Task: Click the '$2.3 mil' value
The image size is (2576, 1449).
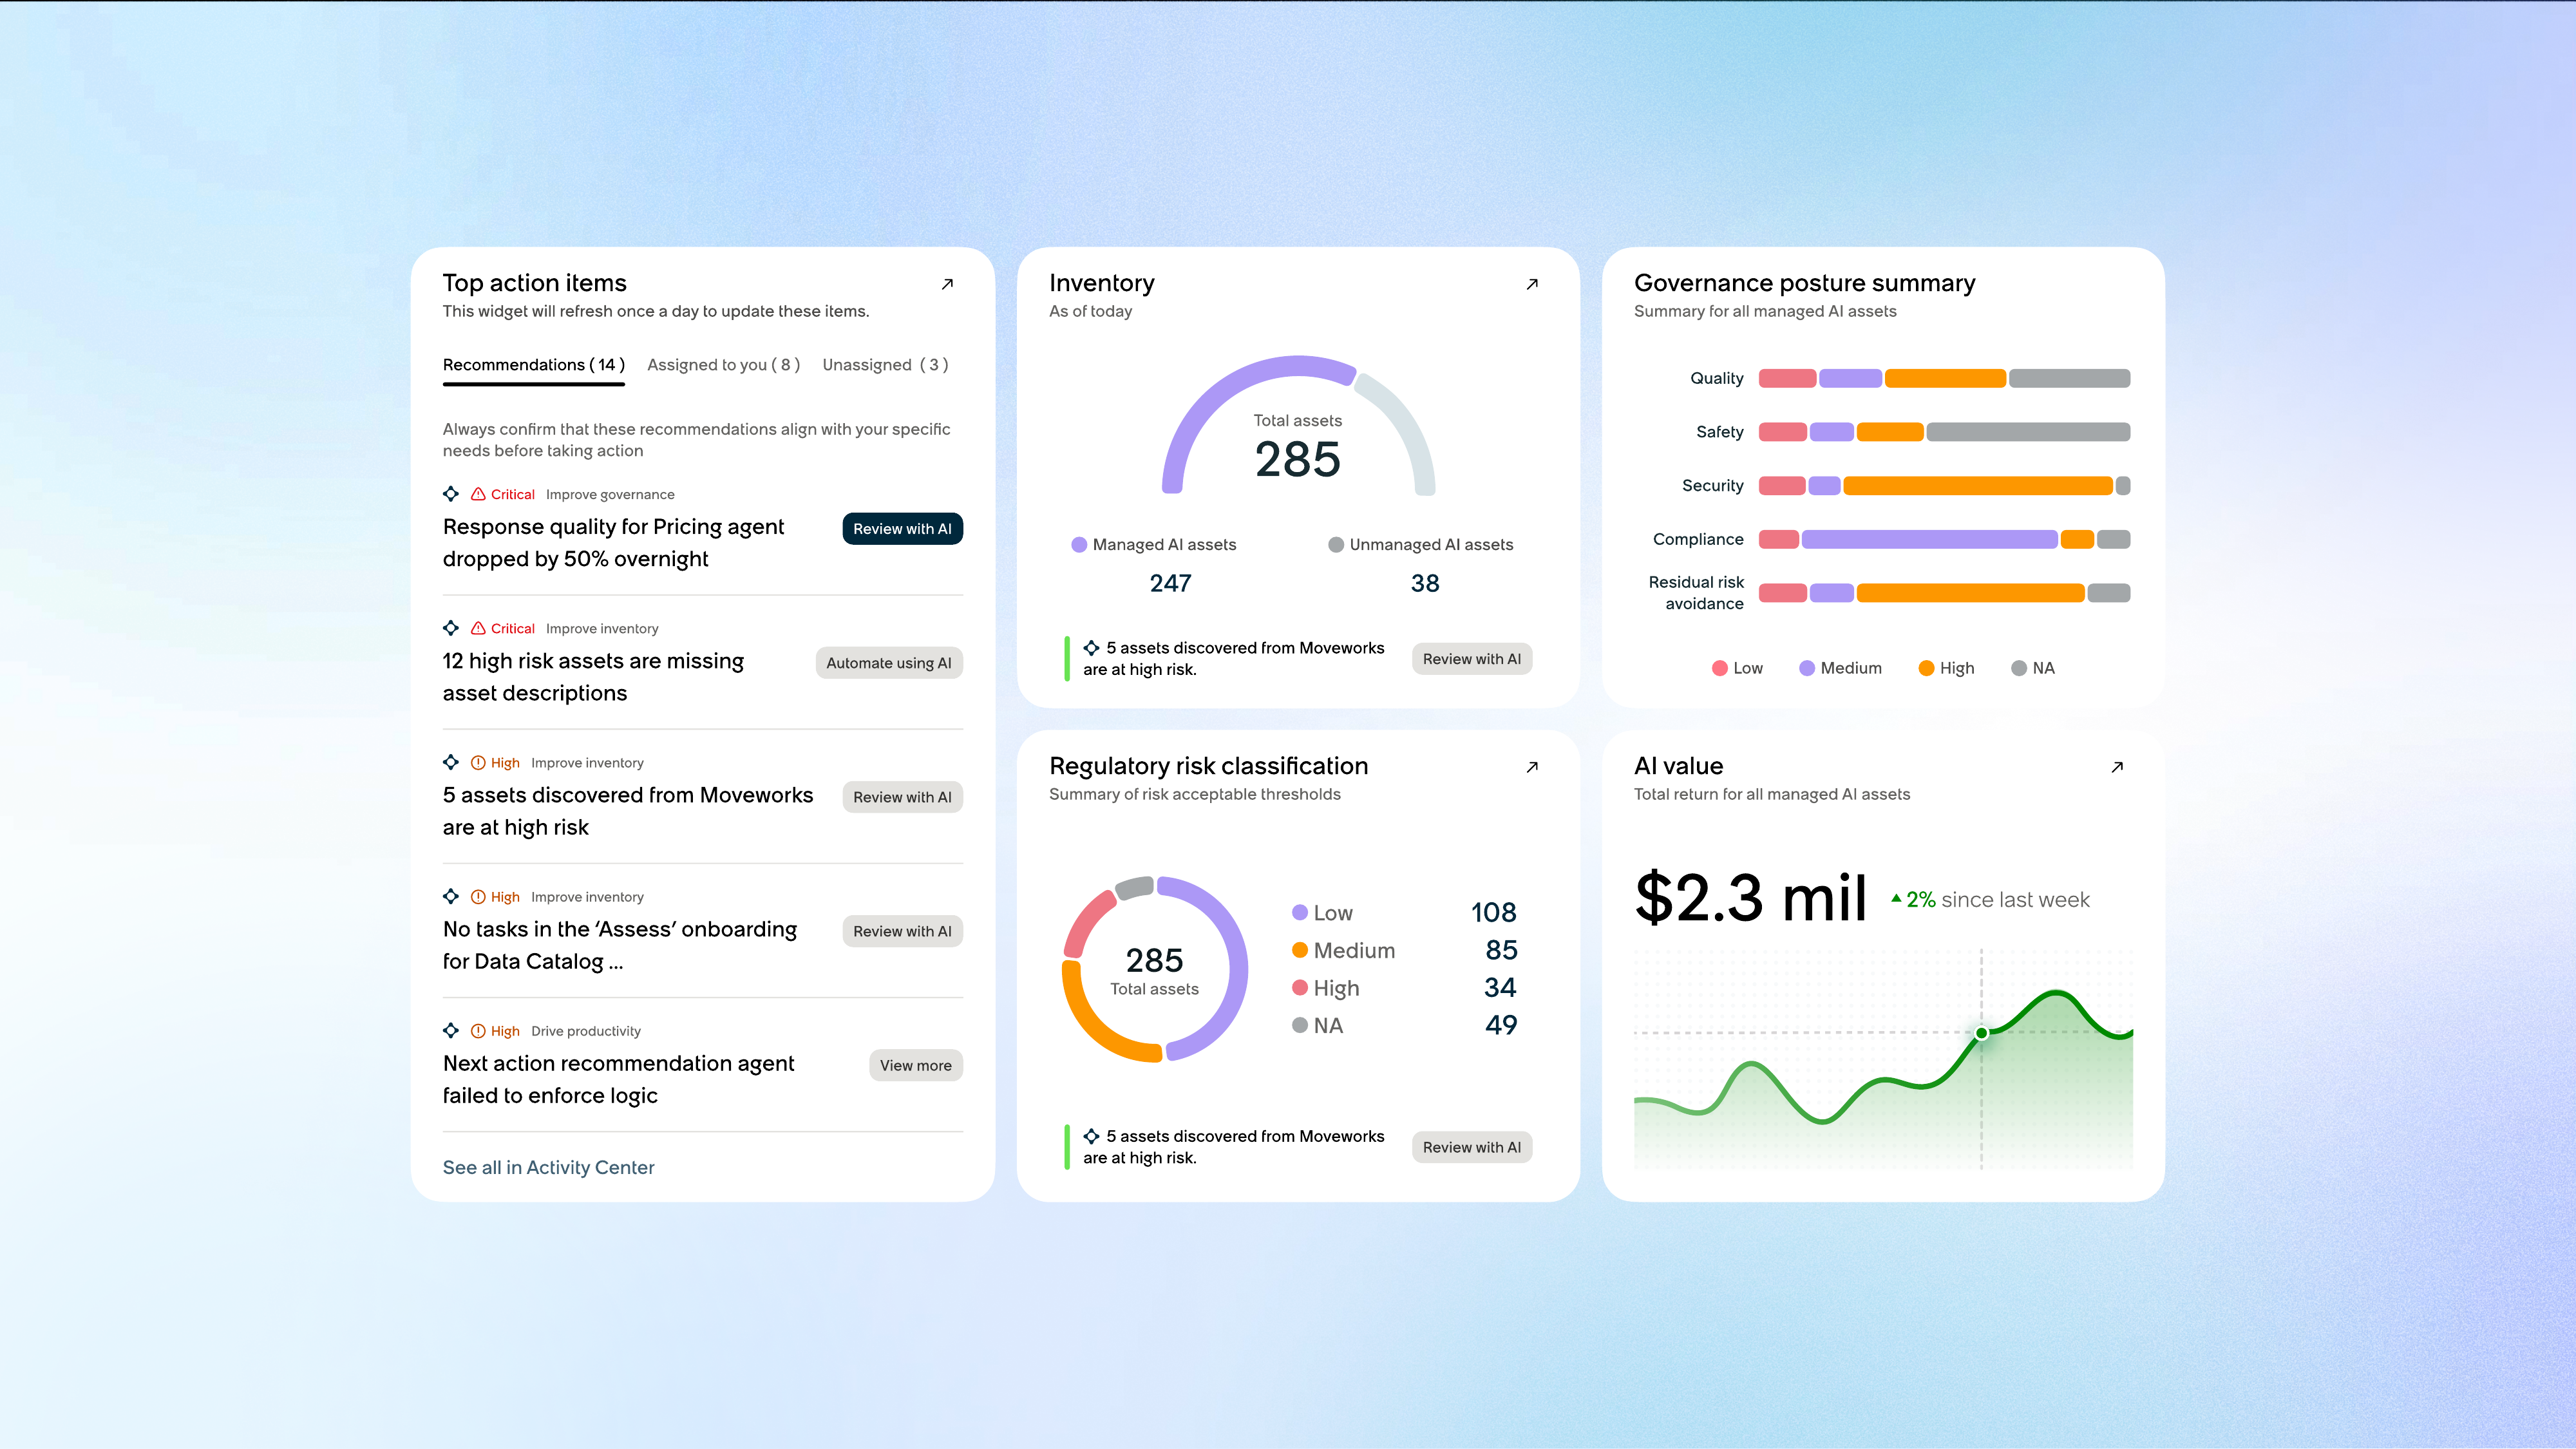Action: 1750,897
